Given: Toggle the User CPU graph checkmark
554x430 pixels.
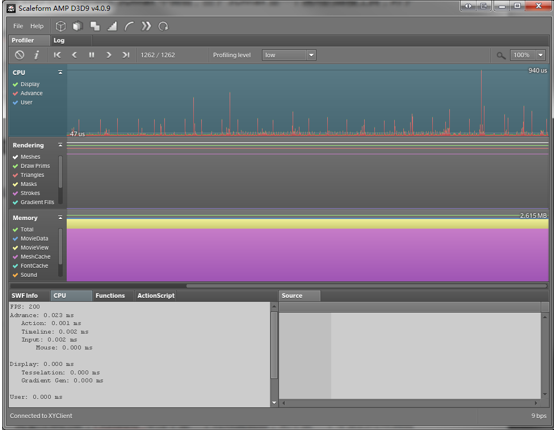Looking at the screenshot, I should click(x=15, y=103).
